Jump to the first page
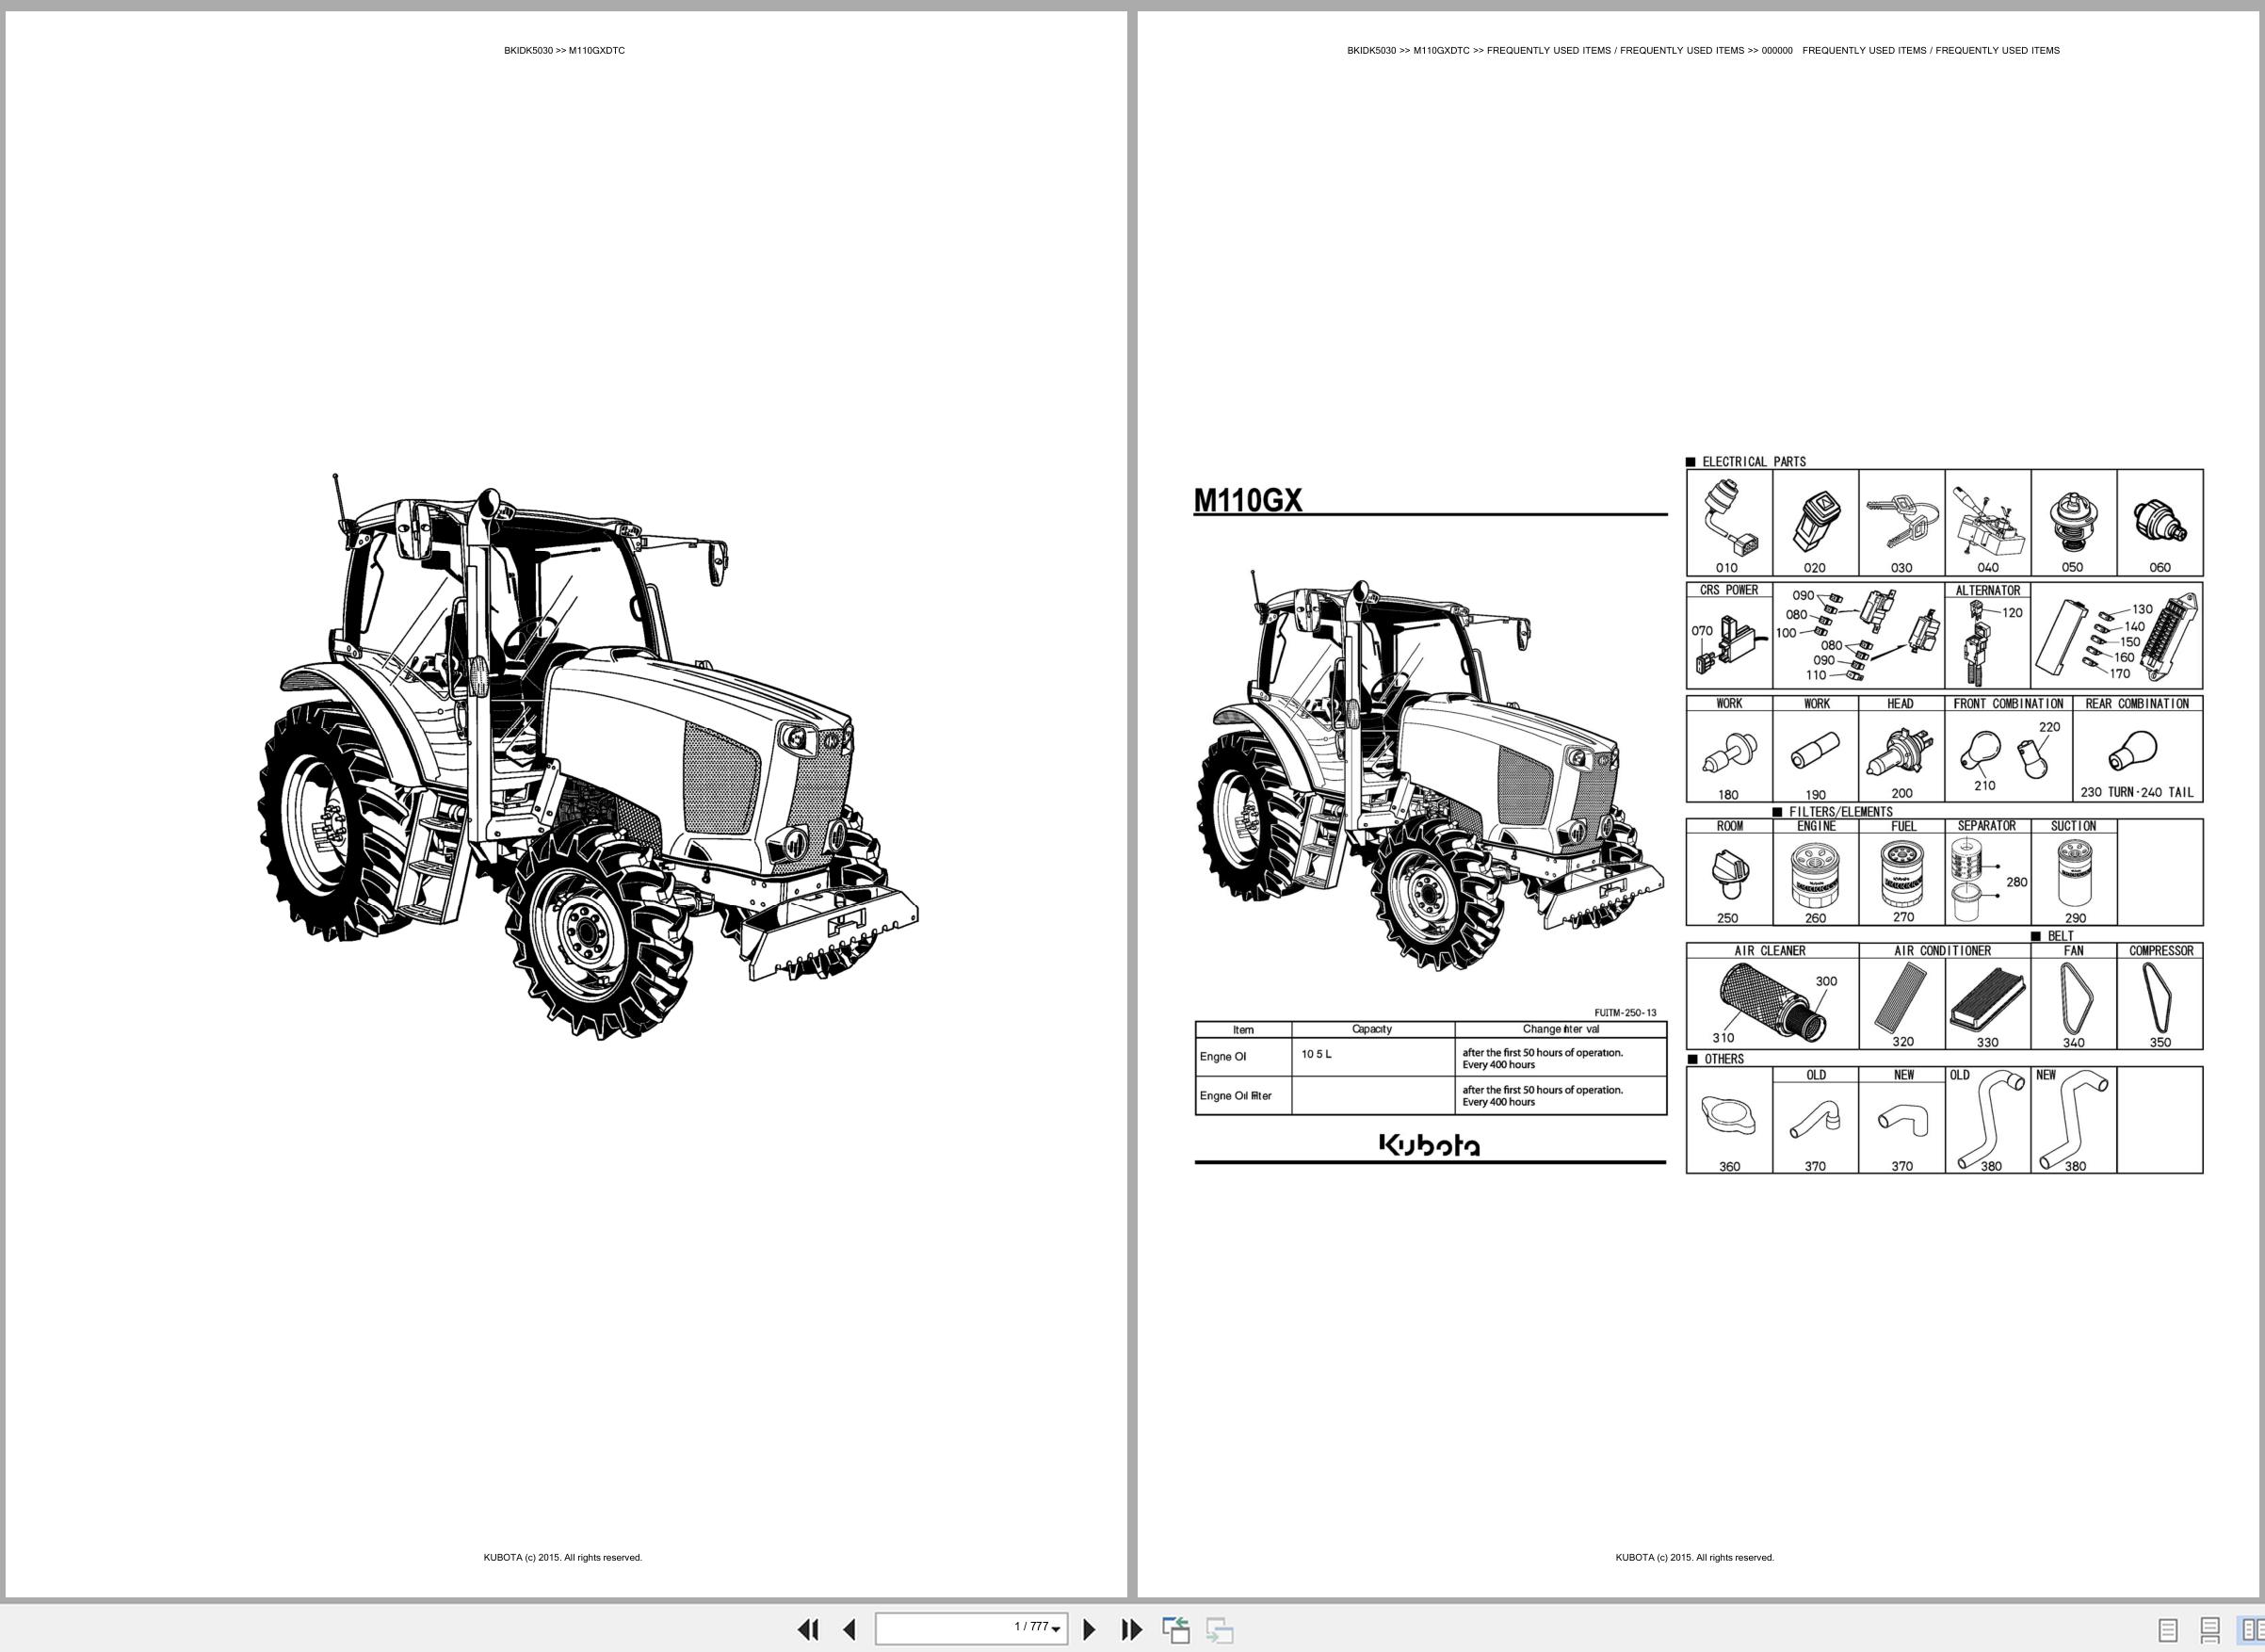Viewport: 2265px width, 1652px height. click(808, 1629)
